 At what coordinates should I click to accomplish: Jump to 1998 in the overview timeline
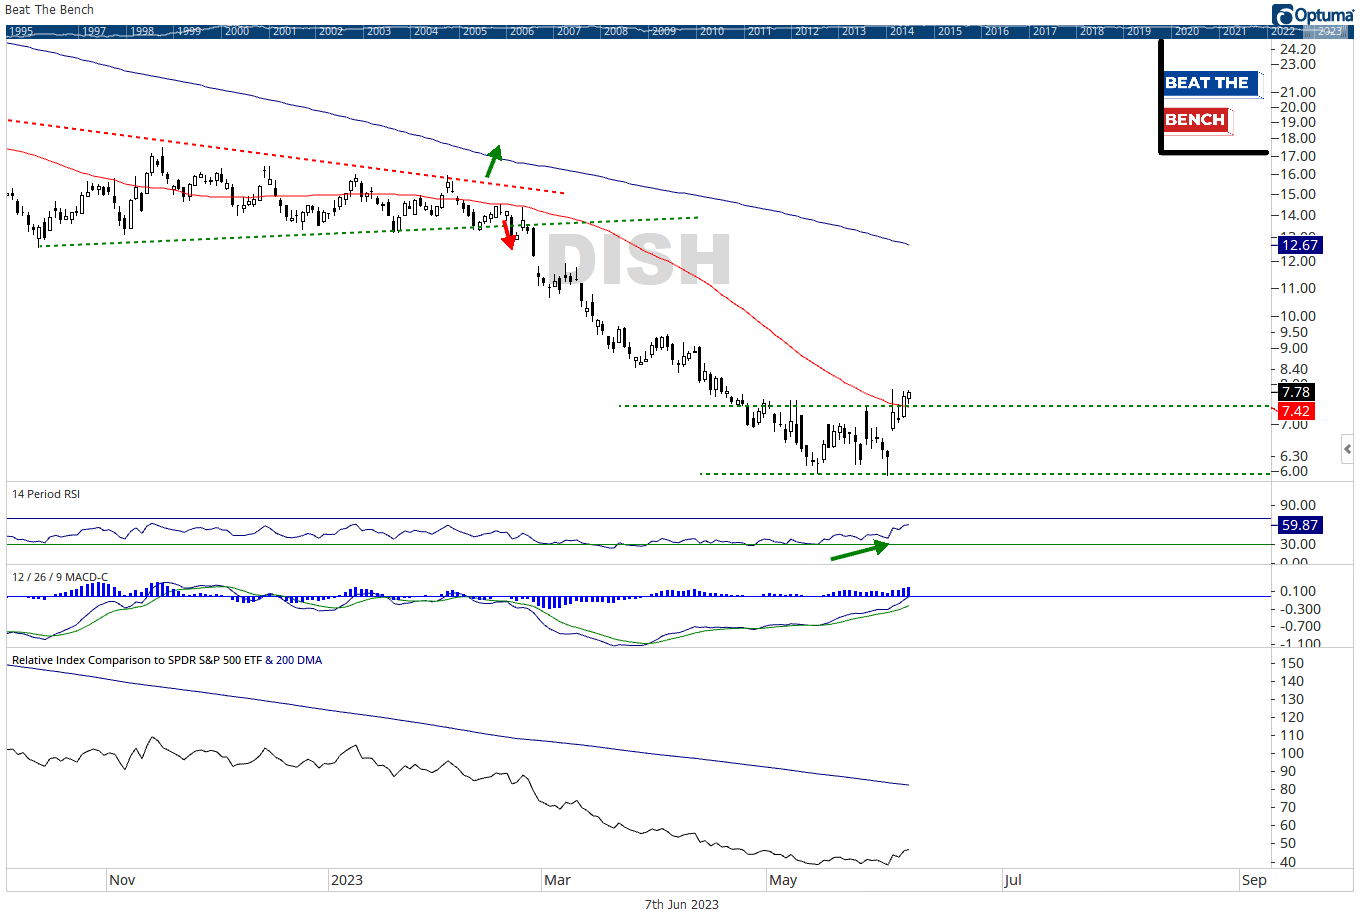click(143, 31)
